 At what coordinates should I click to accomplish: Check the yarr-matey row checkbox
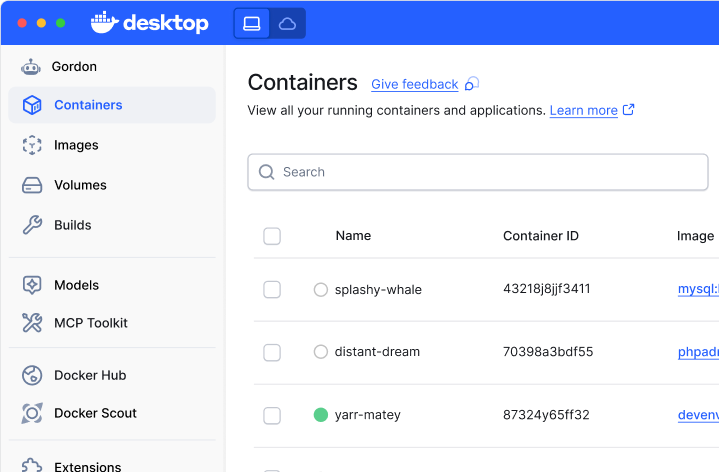pyautogui.click(x=272, y=416)
